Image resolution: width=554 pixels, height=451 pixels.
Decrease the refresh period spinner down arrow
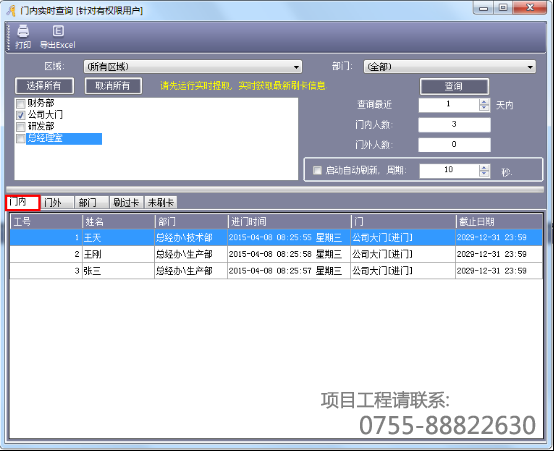(484, 174)
